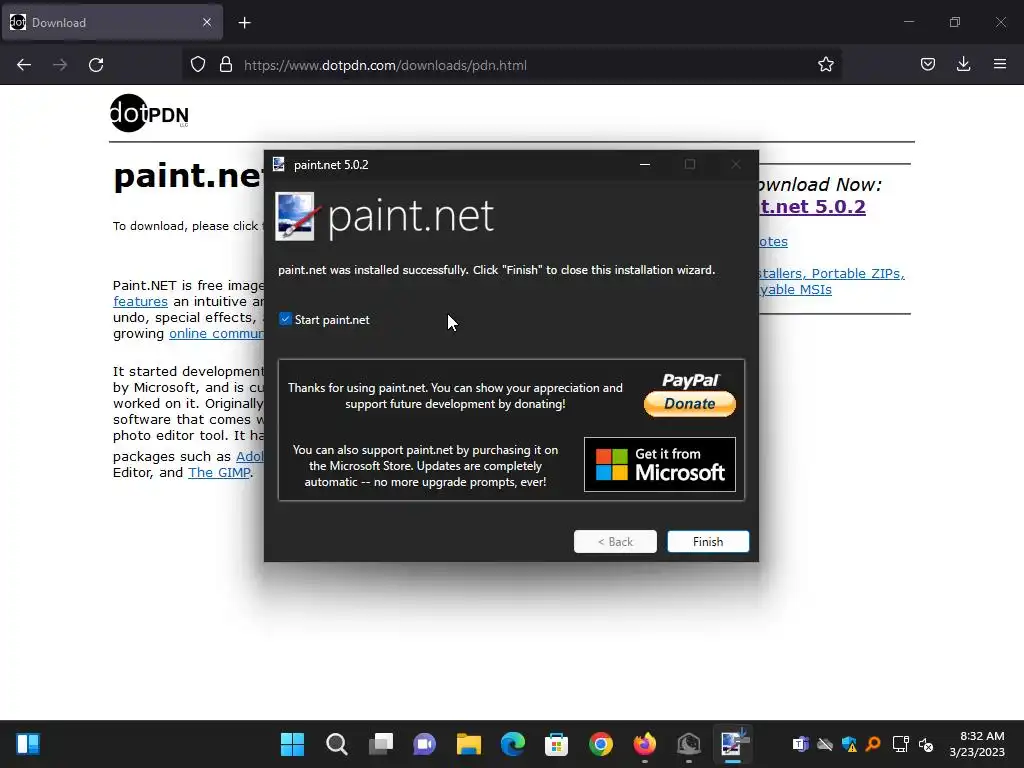This screenshot has height=768, width=1024.
Task: Open the Widgets panel on taskbar
Action: [28, 744]
